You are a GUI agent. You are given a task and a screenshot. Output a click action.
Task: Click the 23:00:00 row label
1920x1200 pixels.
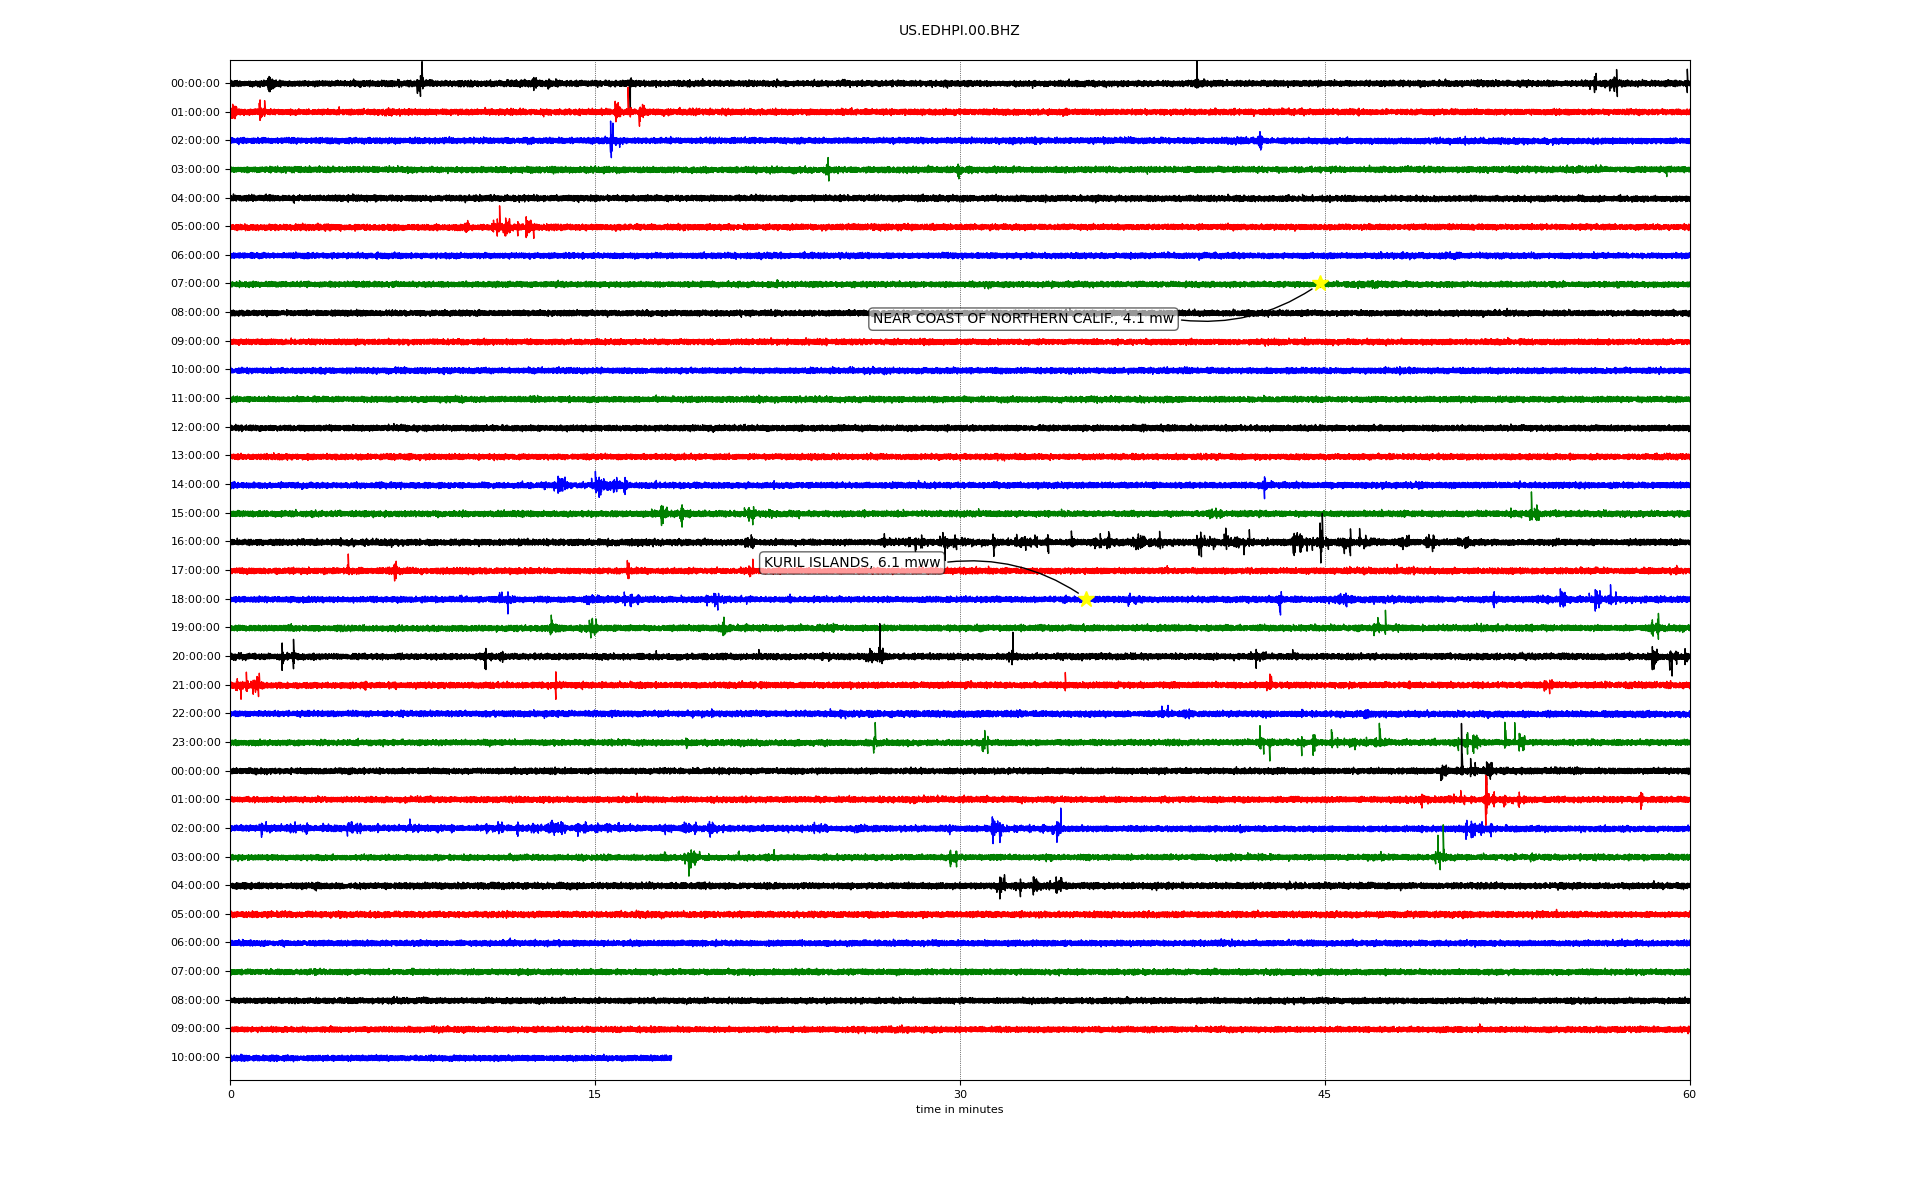pos(195,742)
